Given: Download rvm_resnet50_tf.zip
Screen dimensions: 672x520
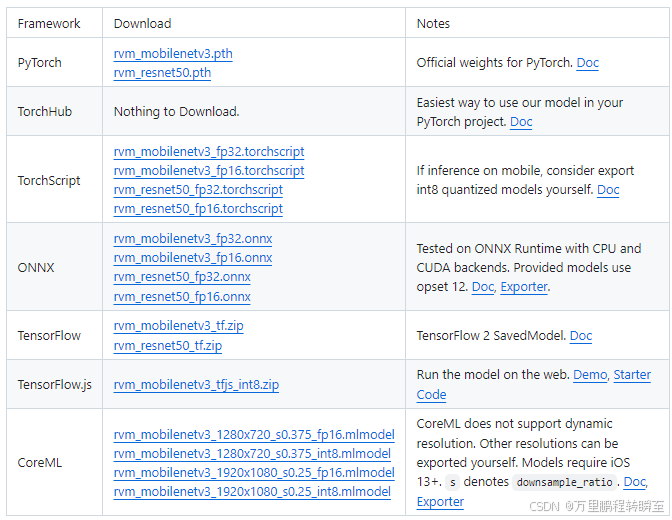Looking at the screenshot, I should click(168, 346).
